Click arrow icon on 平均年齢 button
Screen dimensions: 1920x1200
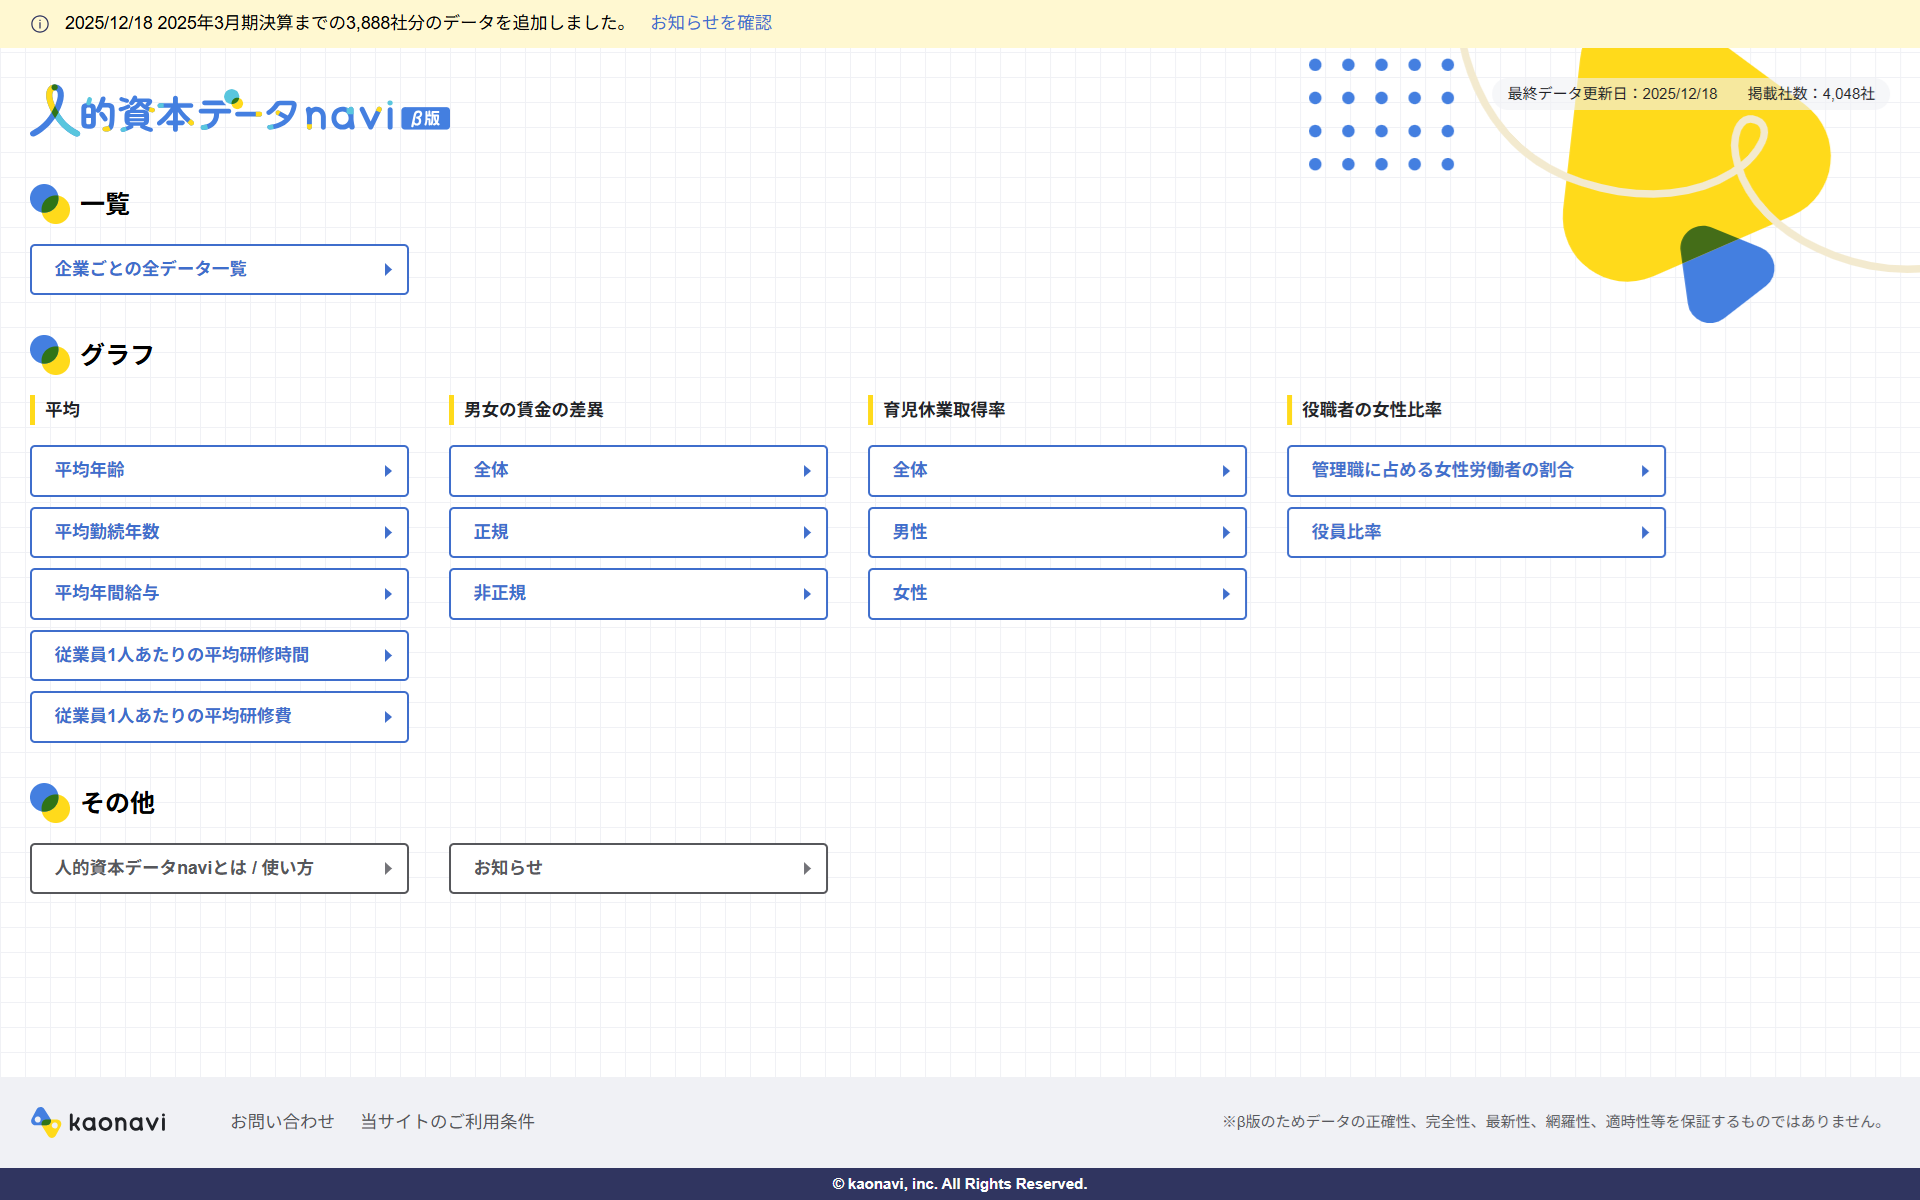click(388, 471)
